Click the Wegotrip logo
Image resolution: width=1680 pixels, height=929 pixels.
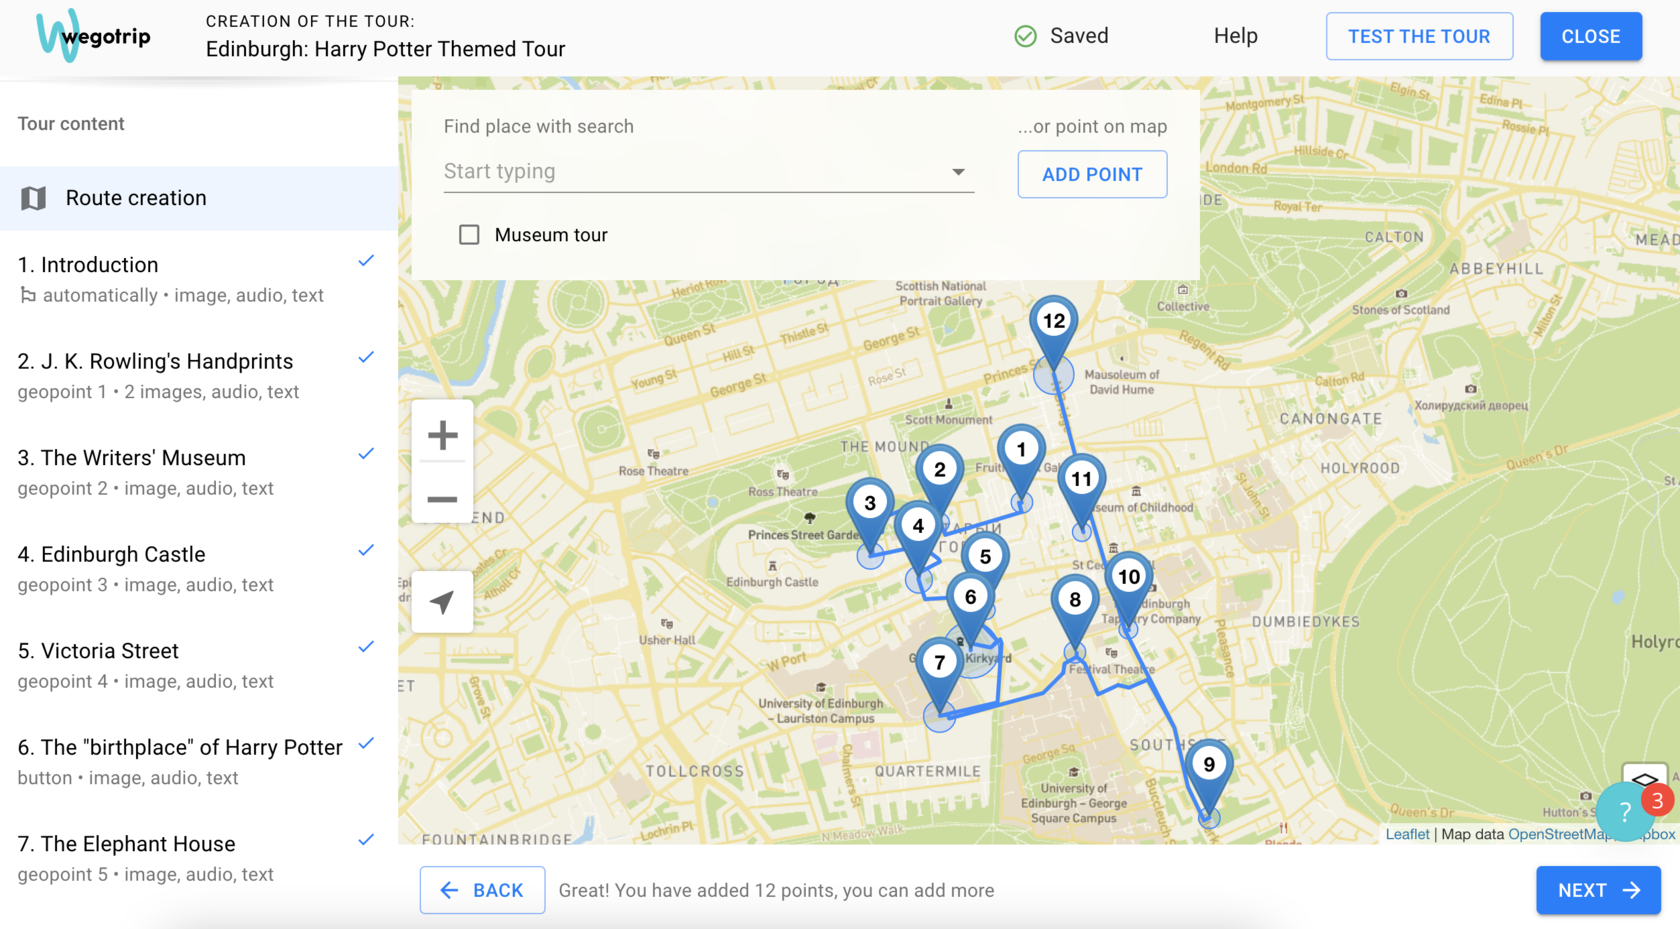click(x=93, y=36)
